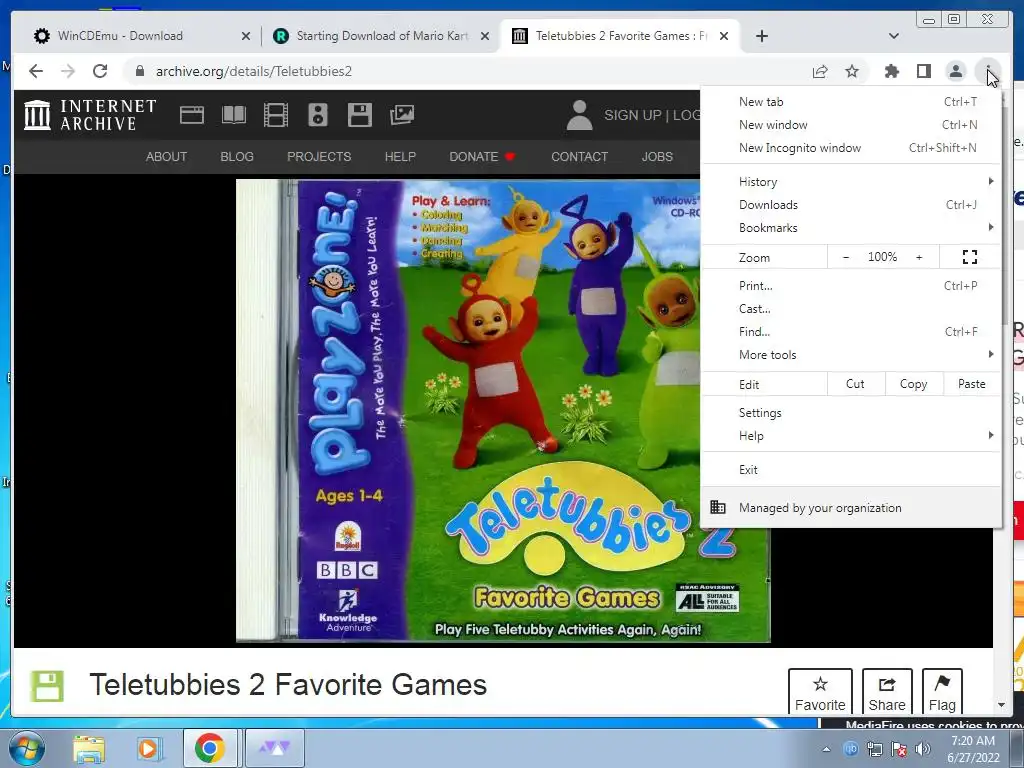Click the share page icon in address bar

point(820,71)
